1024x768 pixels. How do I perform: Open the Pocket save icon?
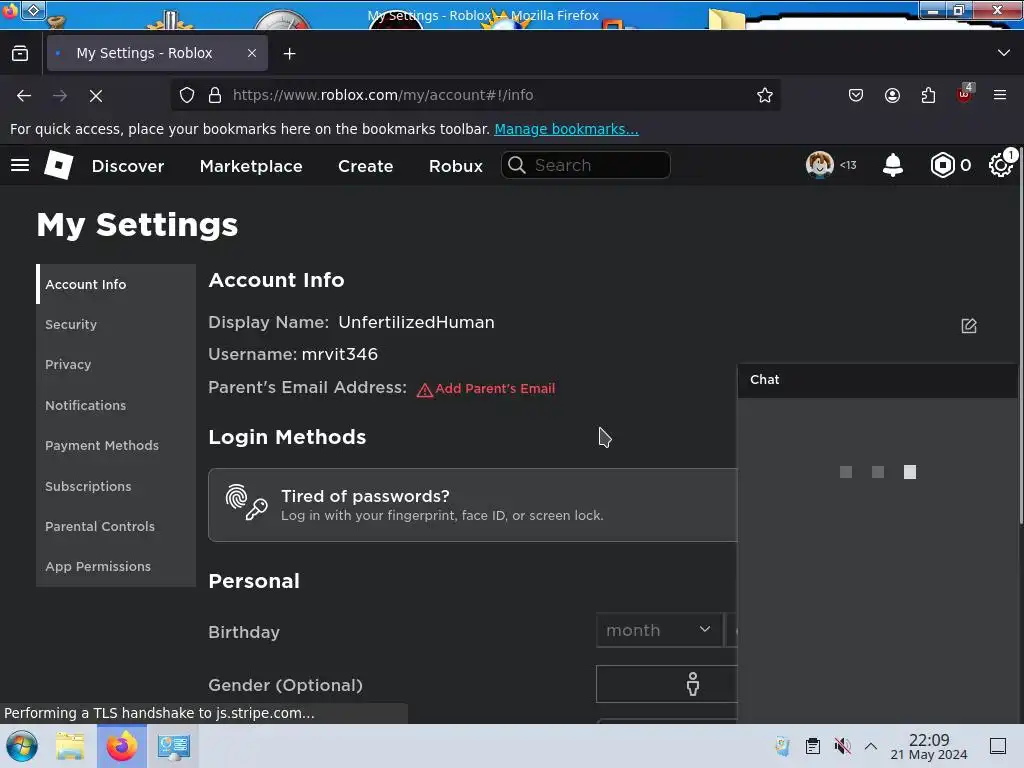click(x=856, y=95)
